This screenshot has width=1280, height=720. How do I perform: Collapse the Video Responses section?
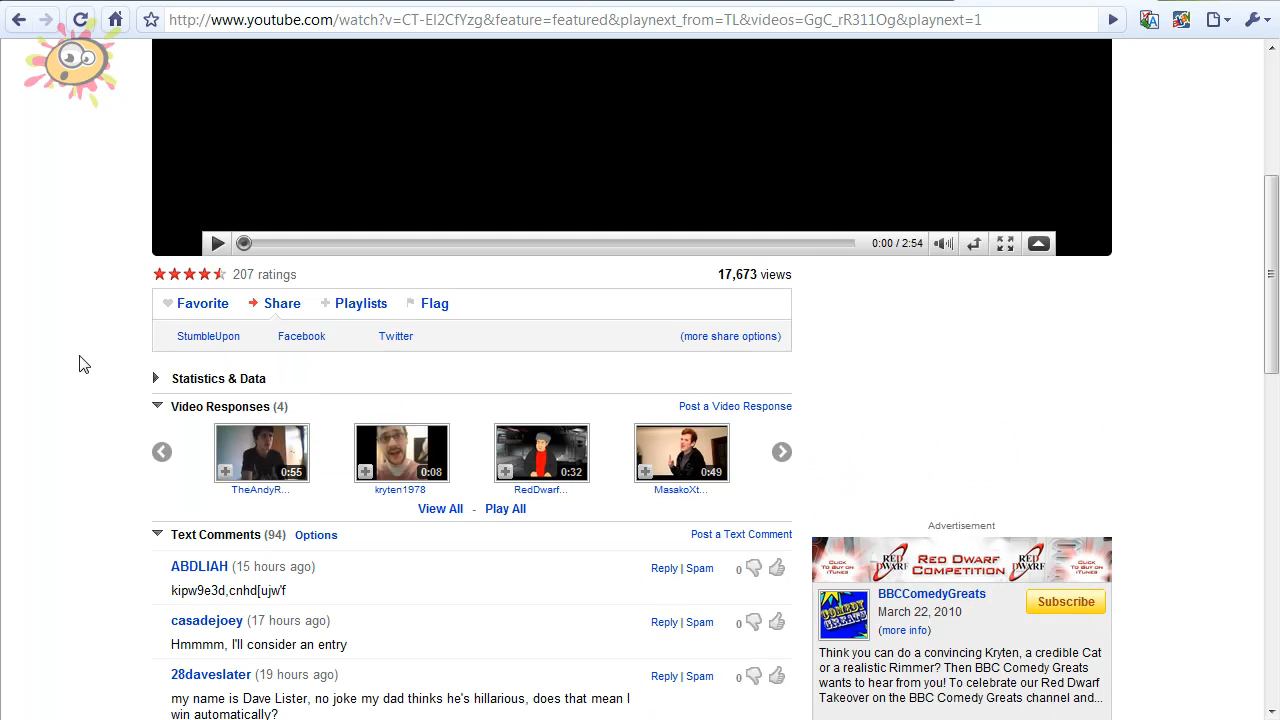tap(157, 406)
